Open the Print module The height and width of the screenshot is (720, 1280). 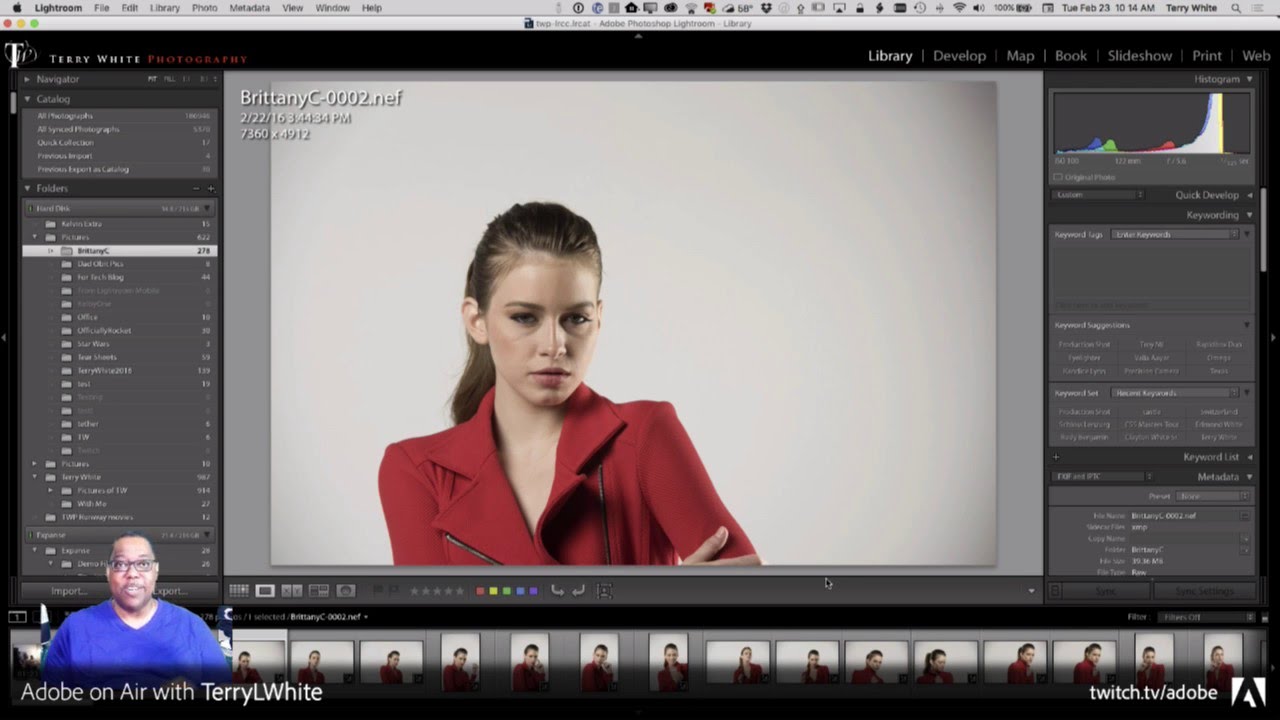tap(1207, 56)
